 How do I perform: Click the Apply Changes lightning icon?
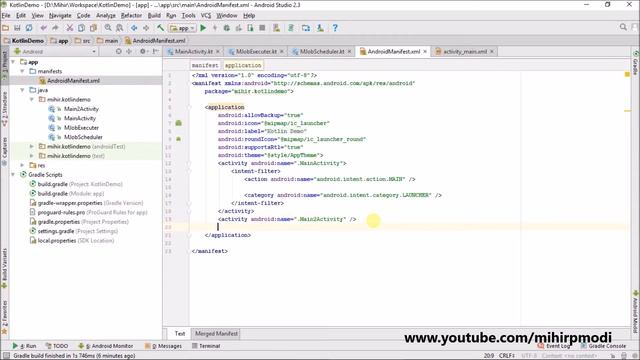click(x=215, y=28)
